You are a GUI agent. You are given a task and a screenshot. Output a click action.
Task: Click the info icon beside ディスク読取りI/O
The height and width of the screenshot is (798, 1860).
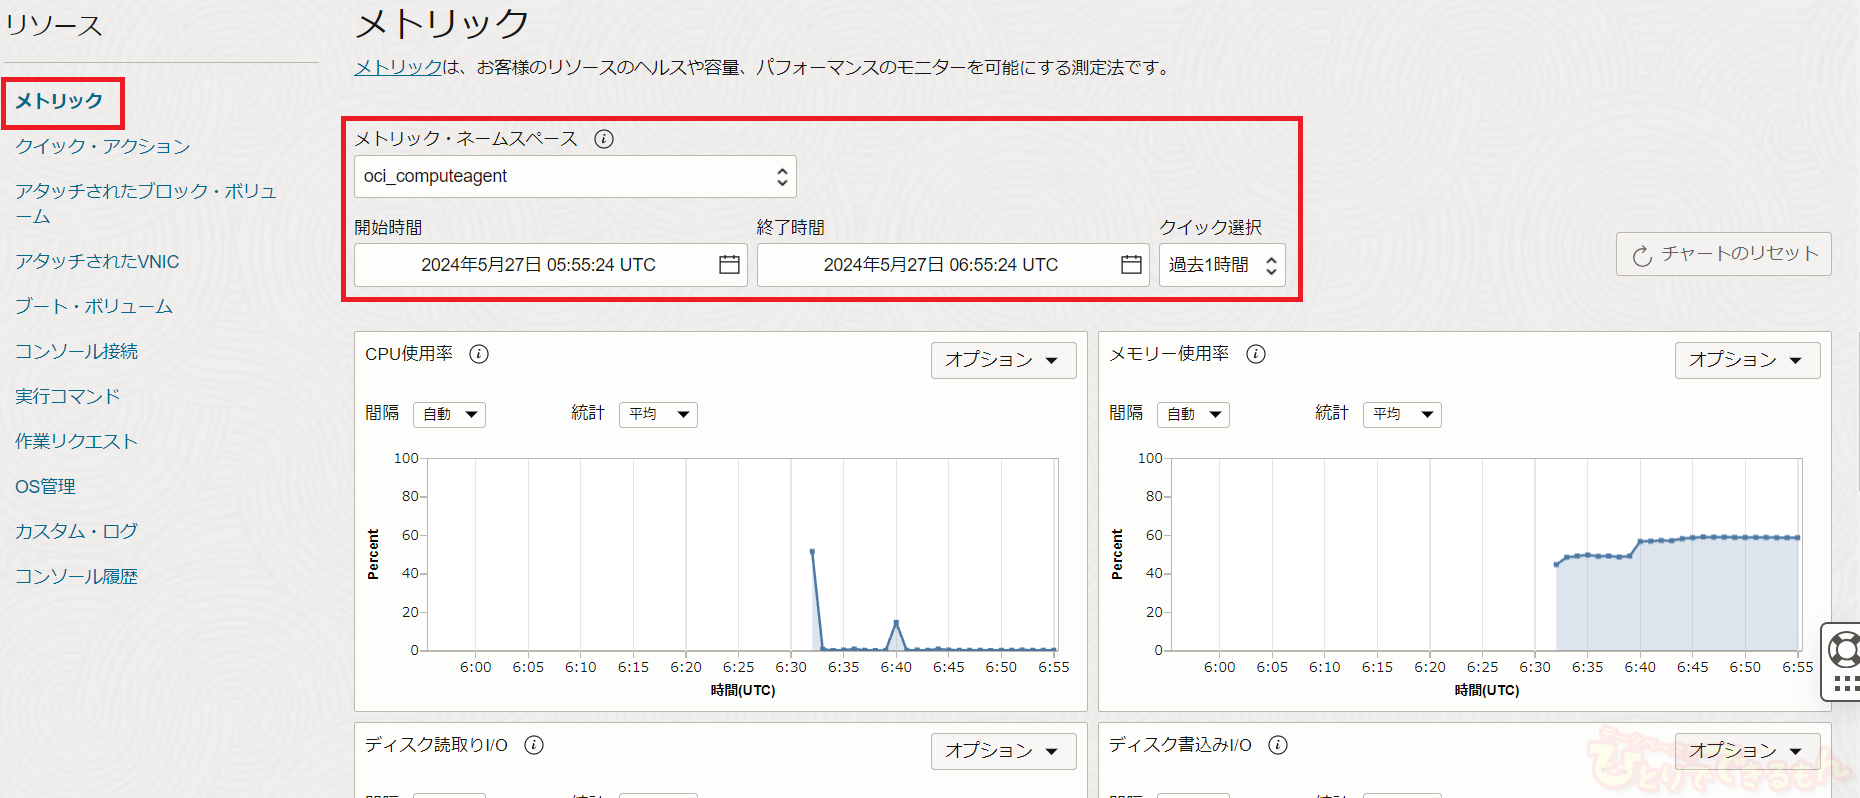(534, 745)
